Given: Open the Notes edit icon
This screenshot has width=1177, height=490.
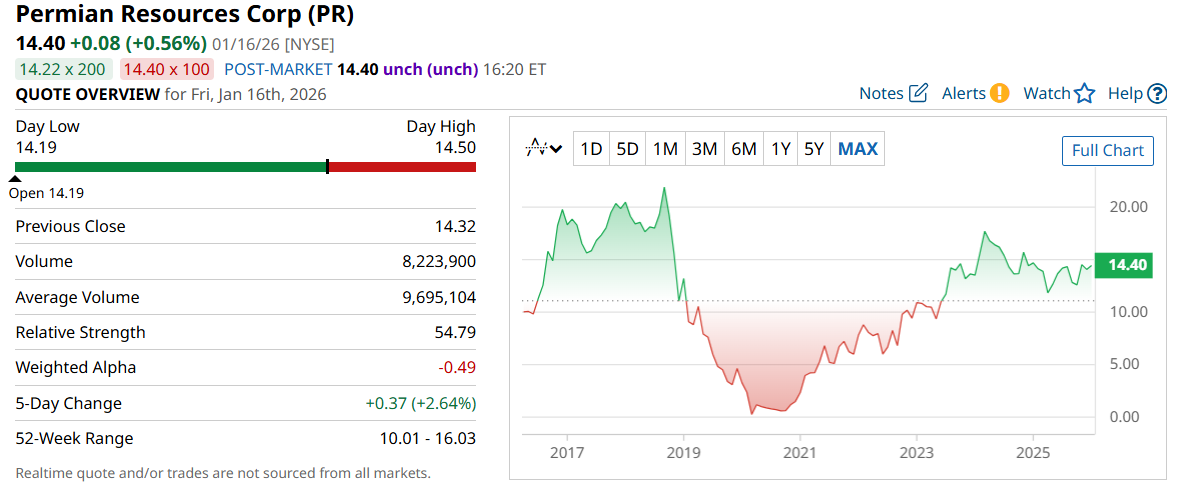Looking at the screenshot, I should pyautogui.click(x=918, y=93).
